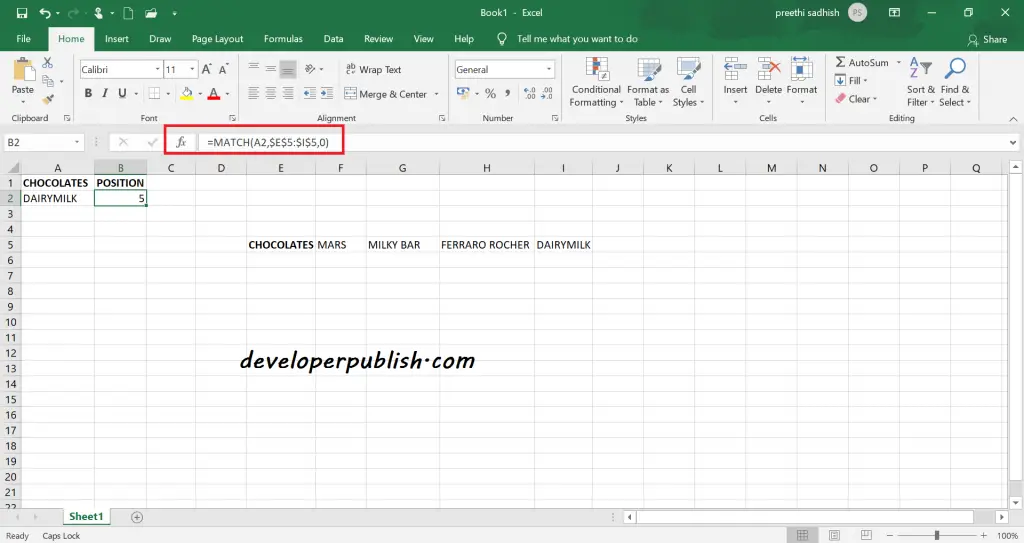This screenshot has width=1024, height=543.
Task: Add a new sheet with plus icon
Action: coord(136,517)
